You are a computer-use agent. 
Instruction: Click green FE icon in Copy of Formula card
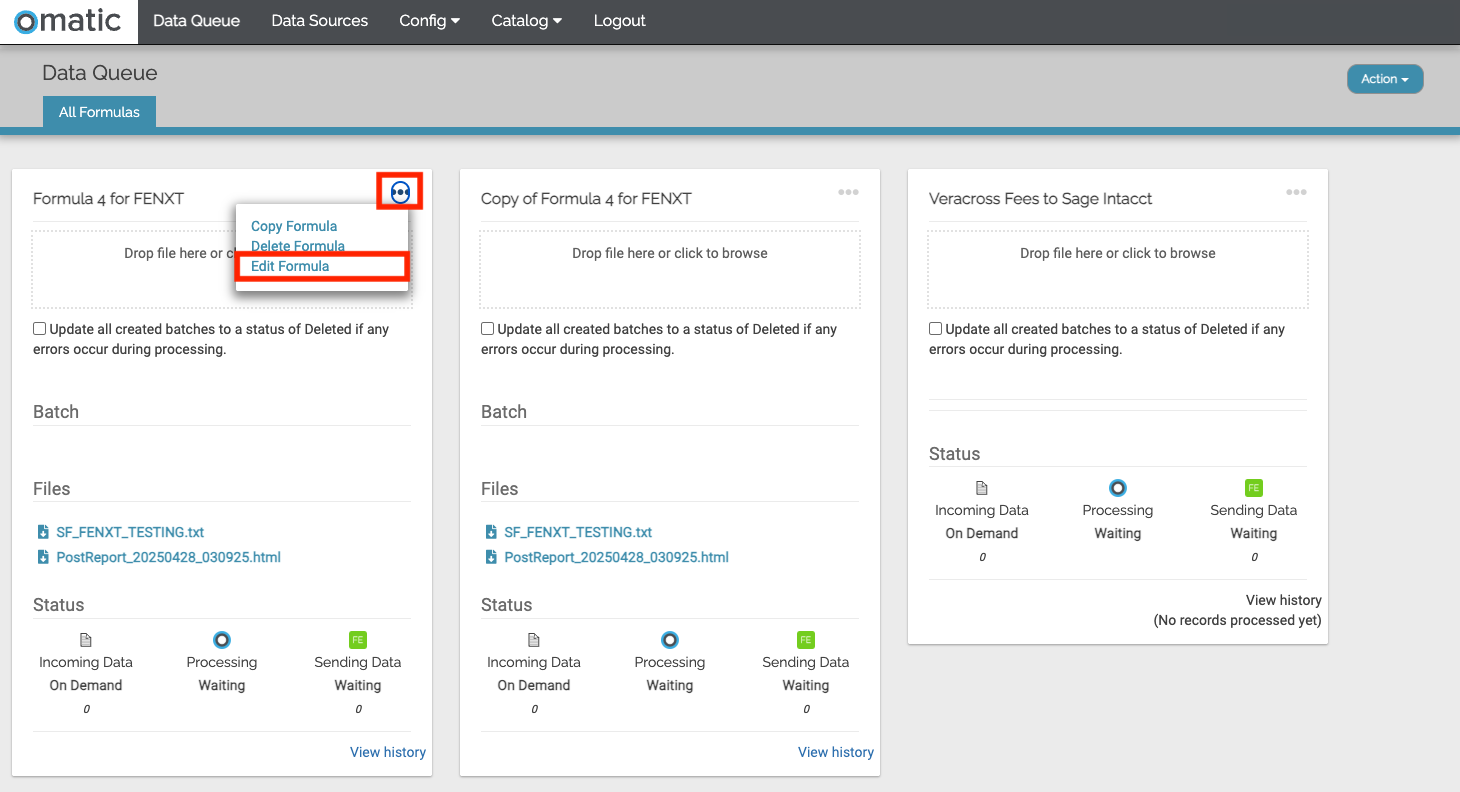[805, 640]
